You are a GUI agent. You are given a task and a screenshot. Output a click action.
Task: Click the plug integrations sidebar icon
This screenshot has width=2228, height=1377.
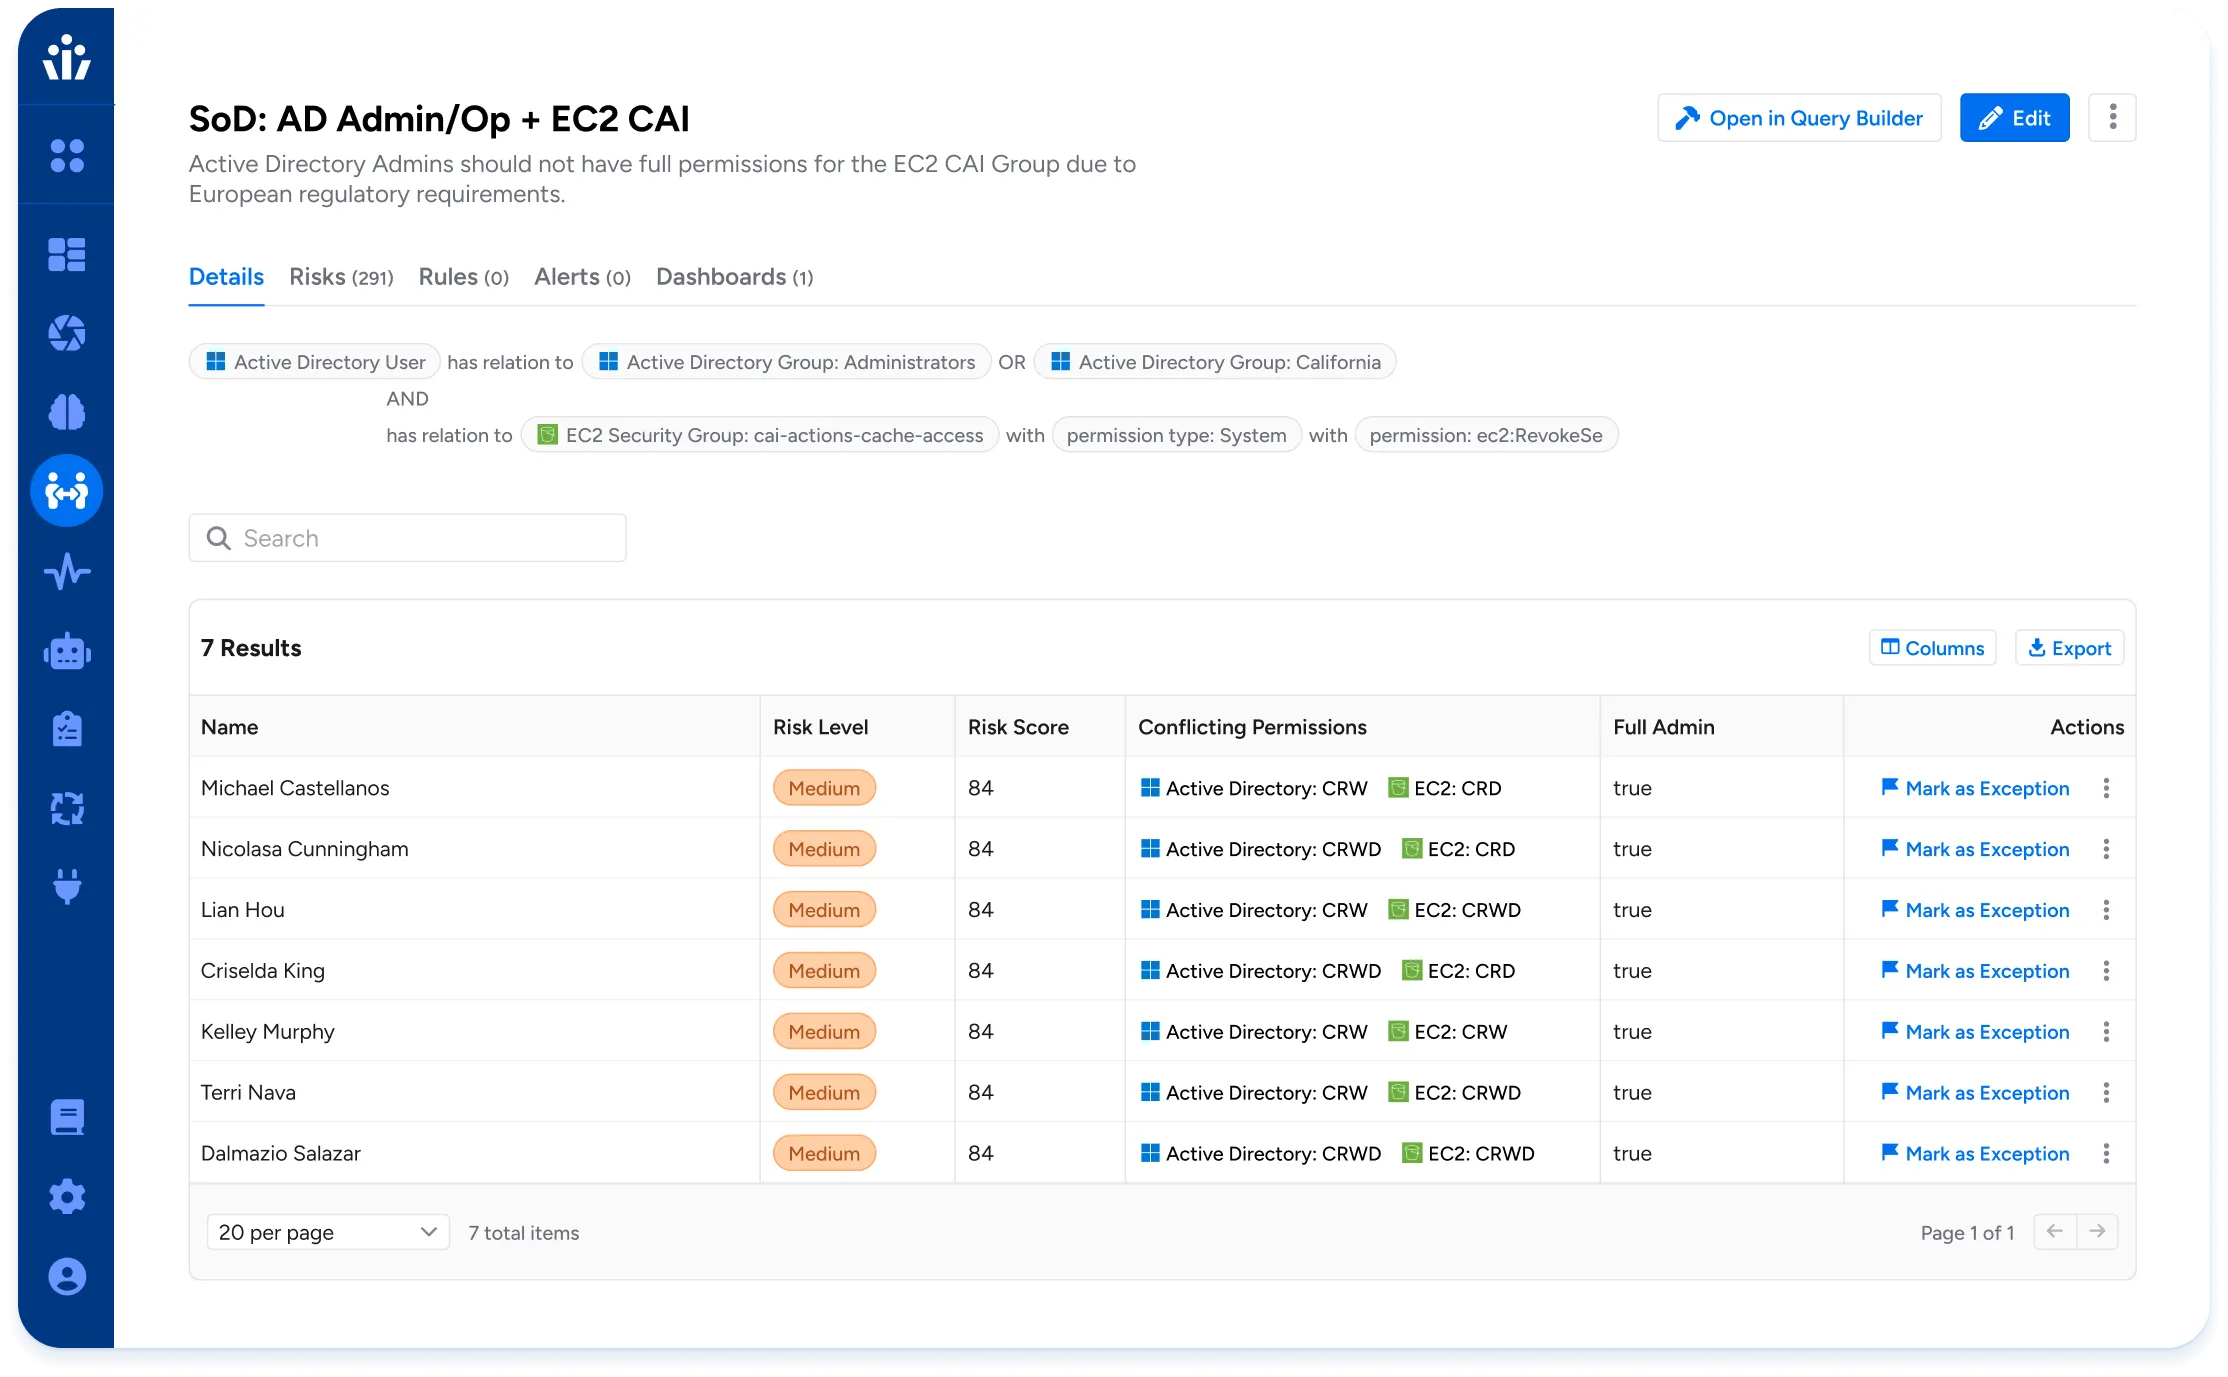point(67,886)
